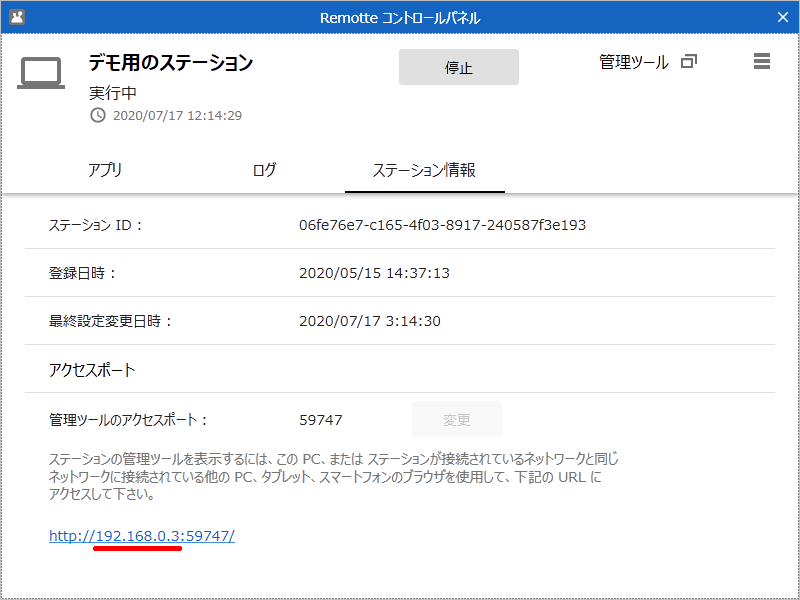Click the デモ用のステーション station name
The width and height of the screenshot is (800, 600).
tap(171, 63)
